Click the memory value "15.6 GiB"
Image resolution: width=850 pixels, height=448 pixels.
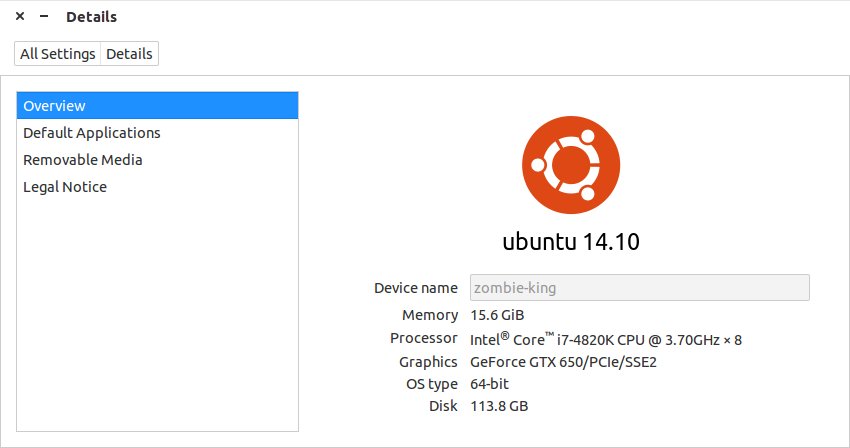[x=497, y=315]
